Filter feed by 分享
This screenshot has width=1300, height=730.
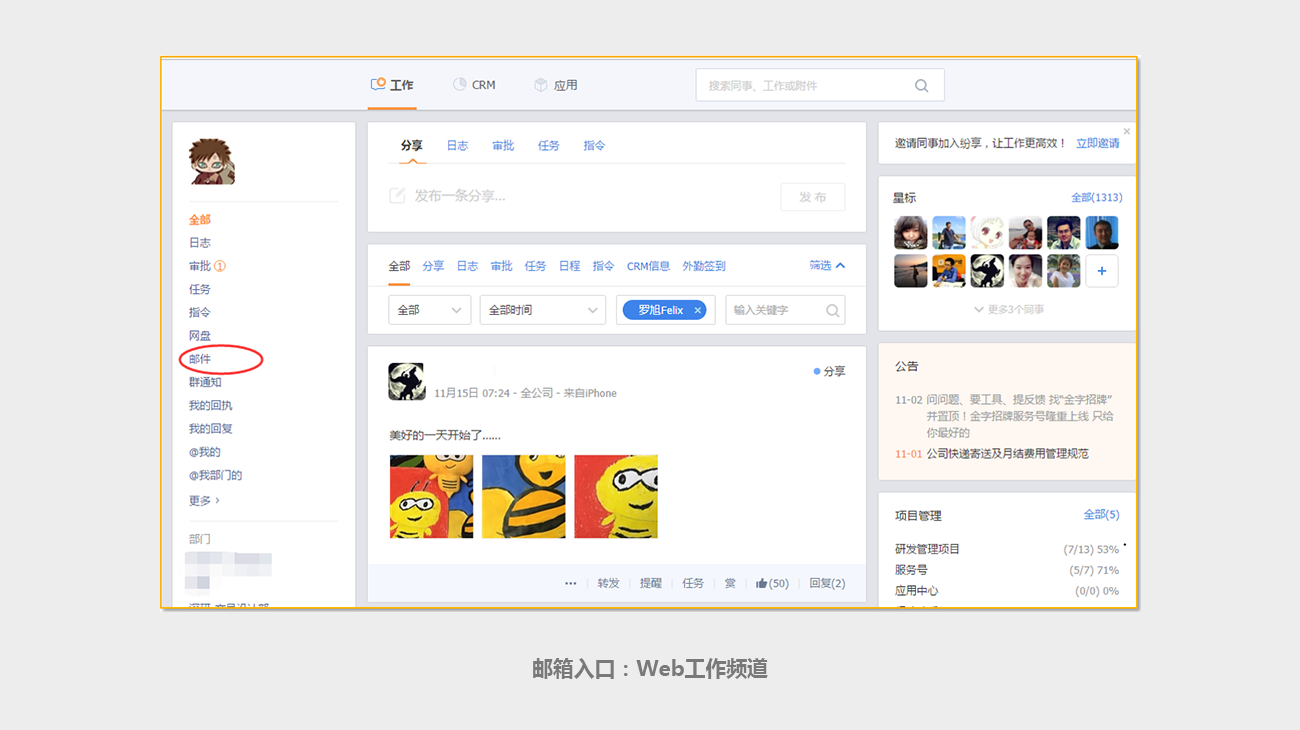[x=433, y=266]
